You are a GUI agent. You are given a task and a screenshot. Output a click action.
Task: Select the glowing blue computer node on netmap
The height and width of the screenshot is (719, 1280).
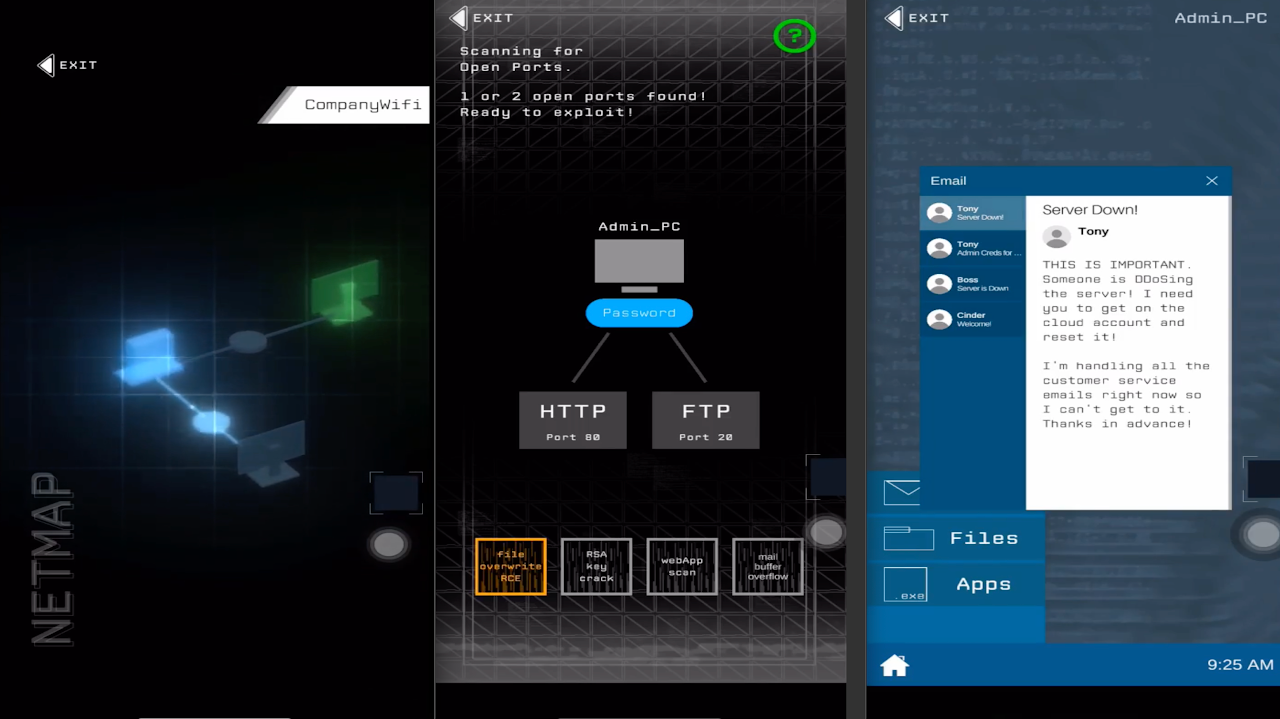click(150, 355)
